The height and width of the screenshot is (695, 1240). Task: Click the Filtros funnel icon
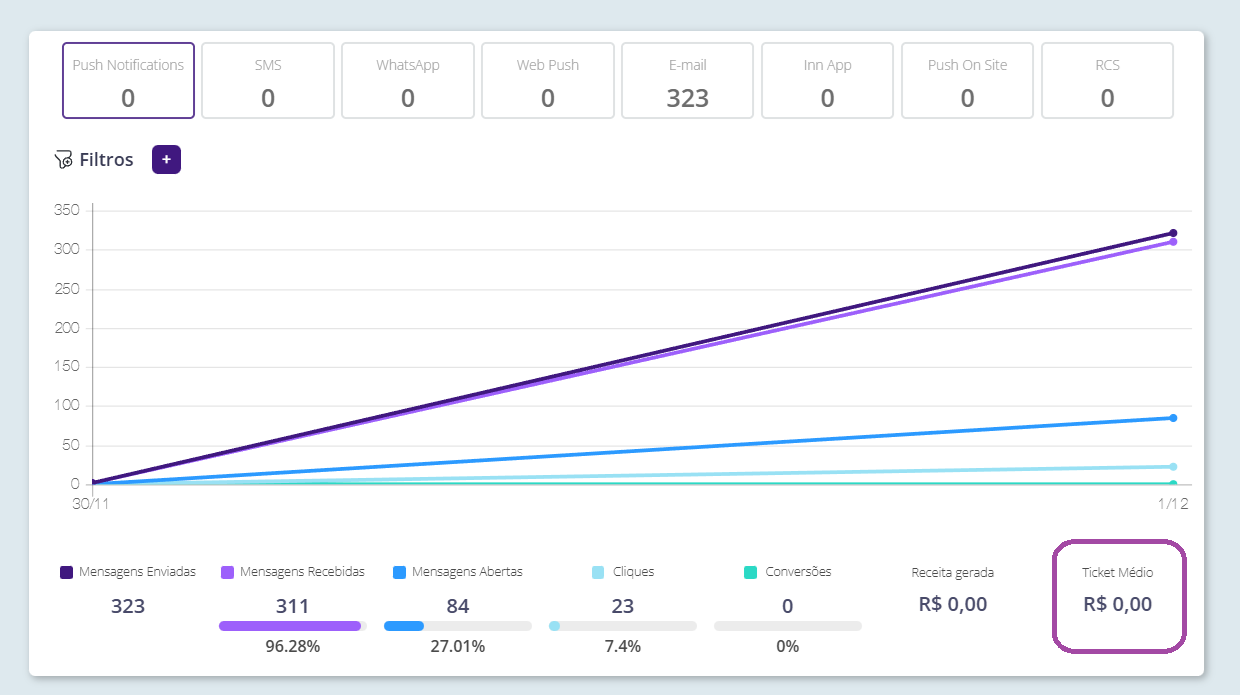pyautogui.click(x=63, y=160)
